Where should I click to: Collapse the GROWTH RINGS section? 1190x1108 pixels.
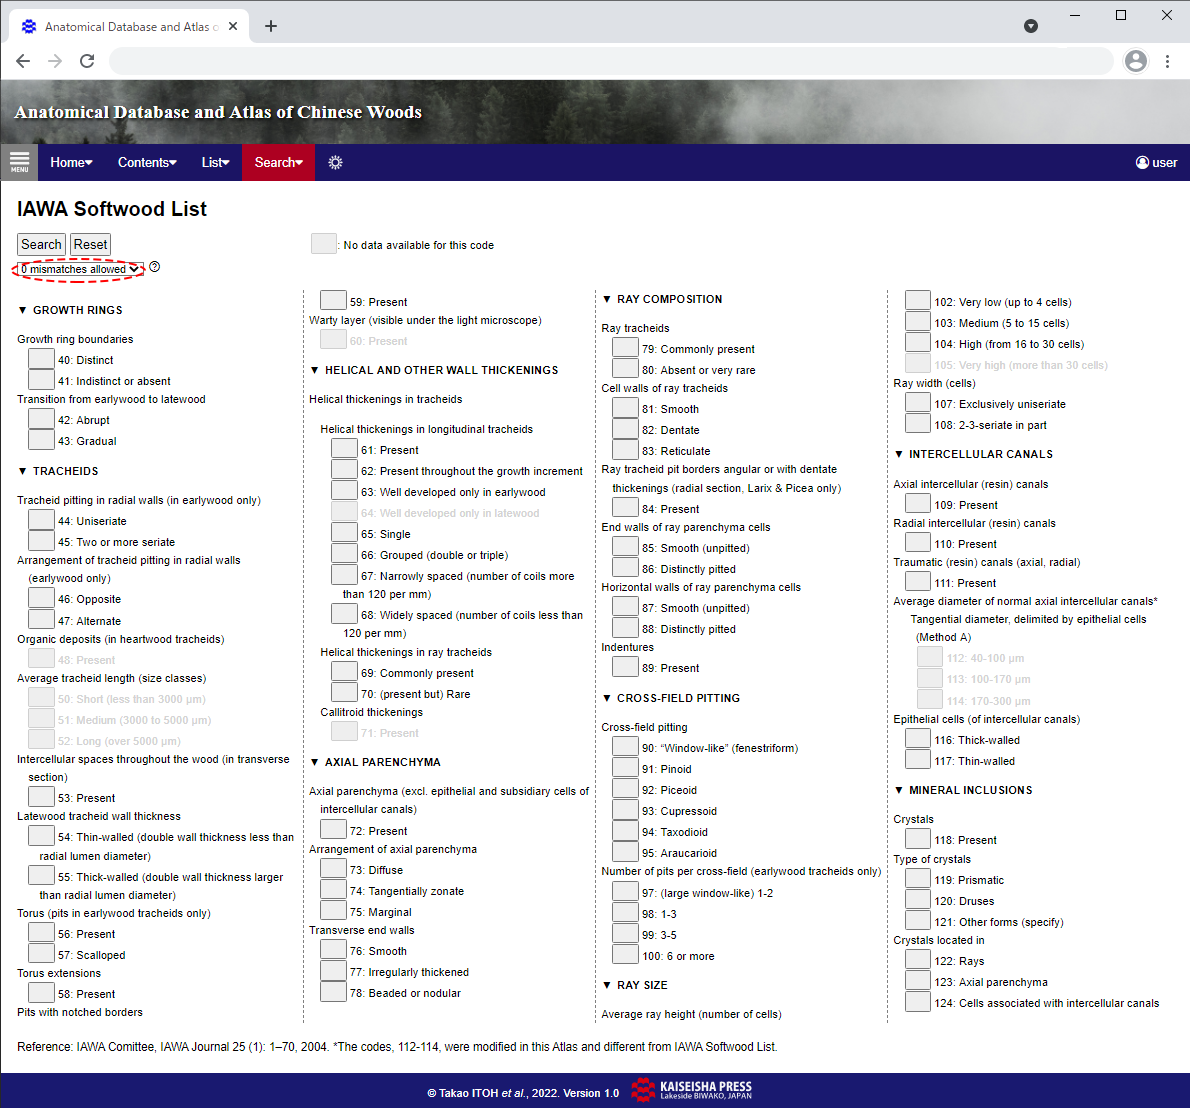(x=23, y=310)
